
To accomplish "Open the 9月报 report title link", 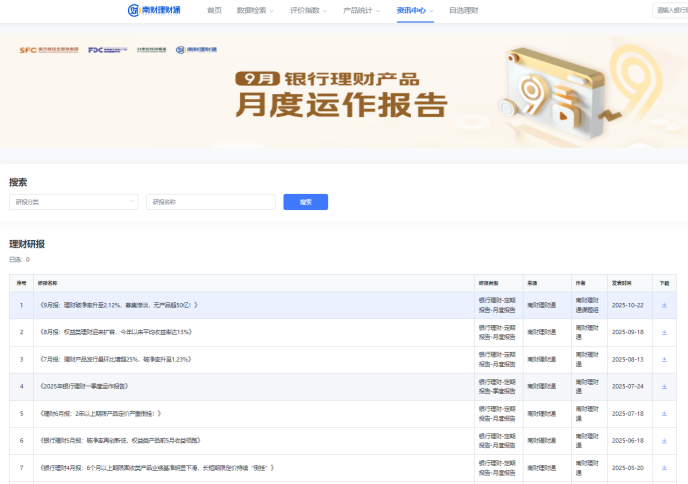I will (119, 305).
